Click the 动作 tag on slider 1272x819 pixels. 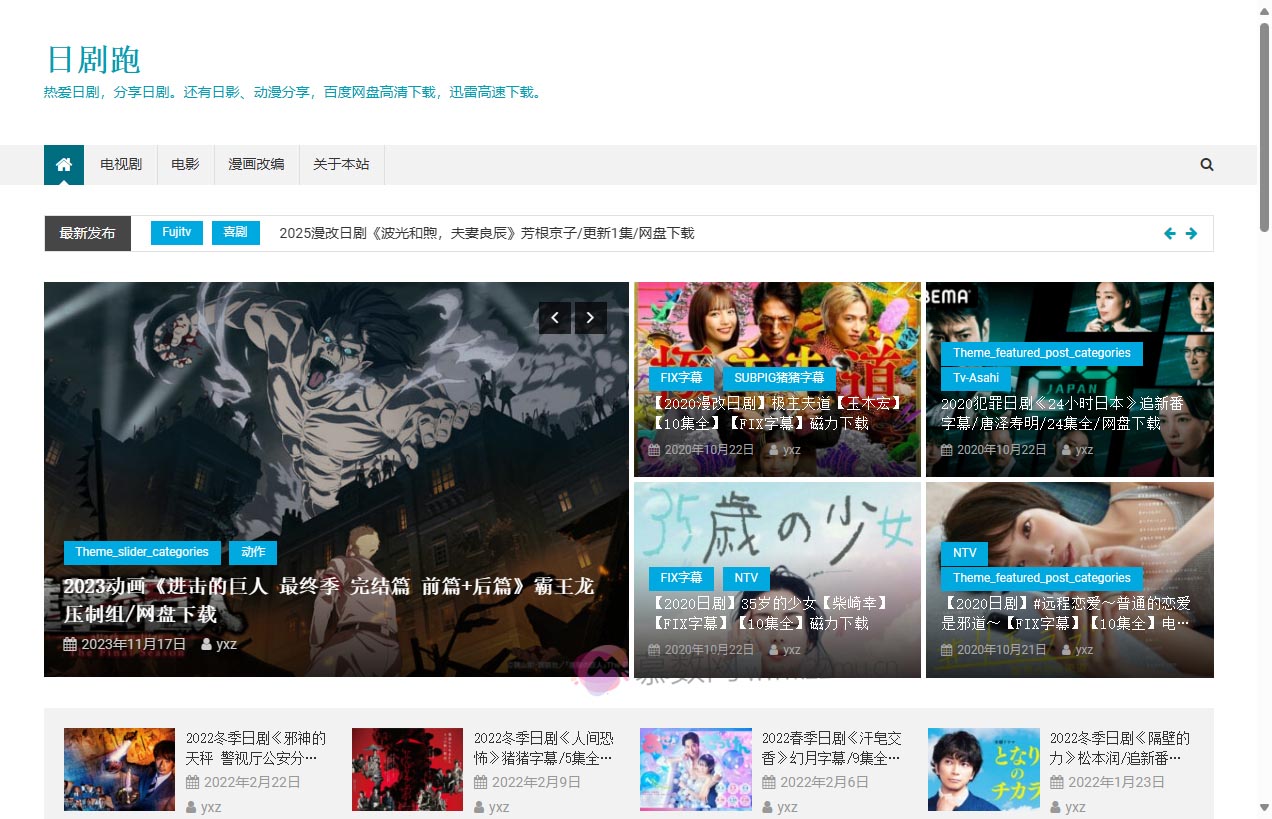click(x=253, y=552)
